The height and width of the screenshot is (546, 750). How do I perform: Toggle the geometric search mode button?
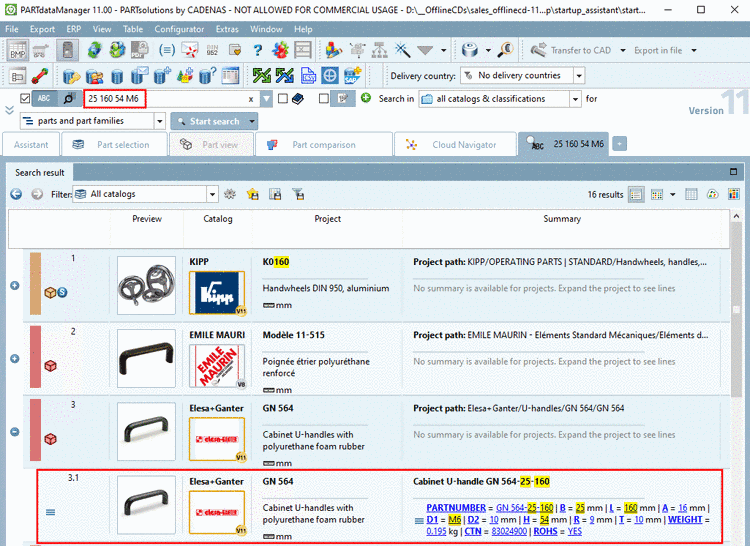(69, 98)
